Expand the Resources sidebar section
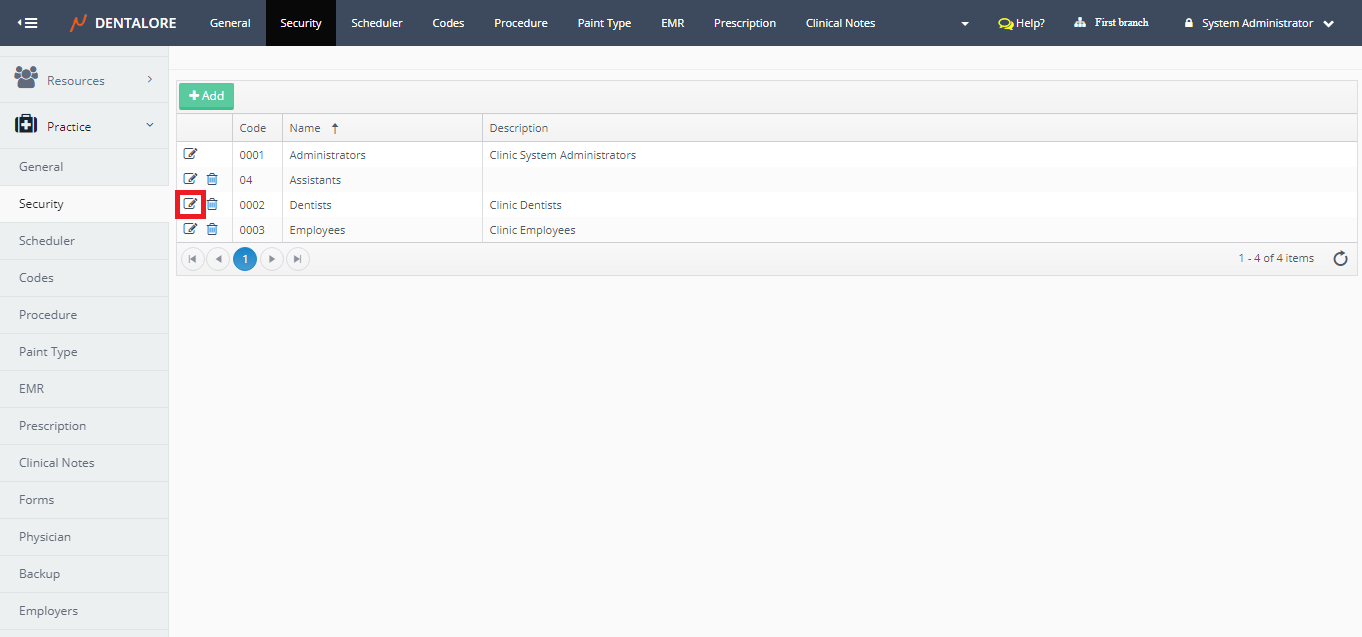 click(x=84, y=80)
